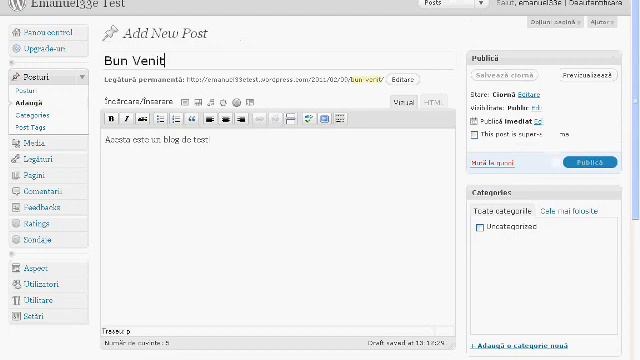
Task: Click Editare button beside the permalink
Action: click(x=402, y=79)
